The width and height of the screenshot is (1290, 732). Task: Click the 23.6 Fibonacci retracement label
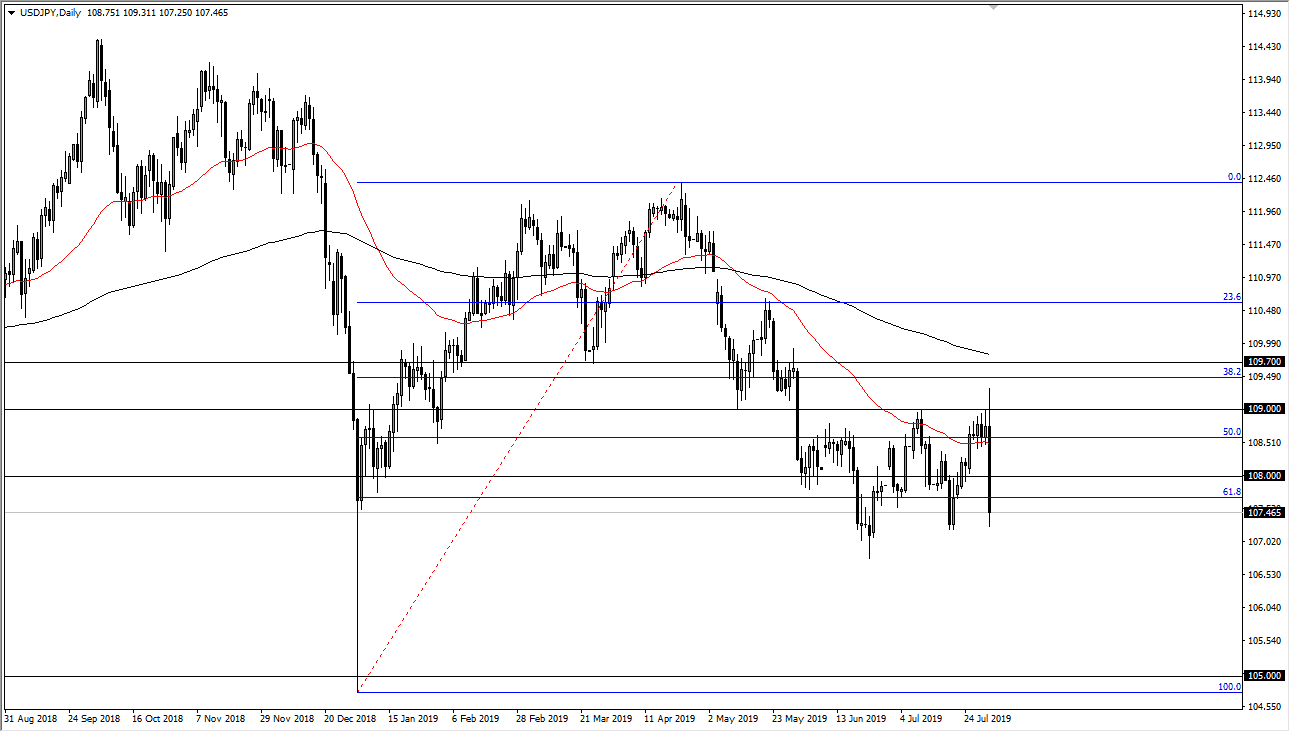pyautogui.click(x=1232, y=295)
